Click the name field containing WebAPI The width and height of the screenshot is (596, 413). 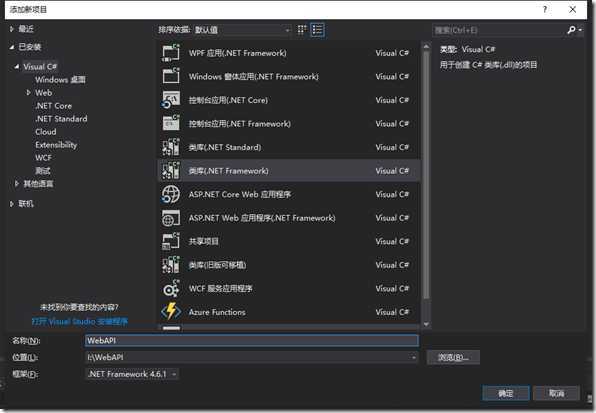(x=252, y=340)
